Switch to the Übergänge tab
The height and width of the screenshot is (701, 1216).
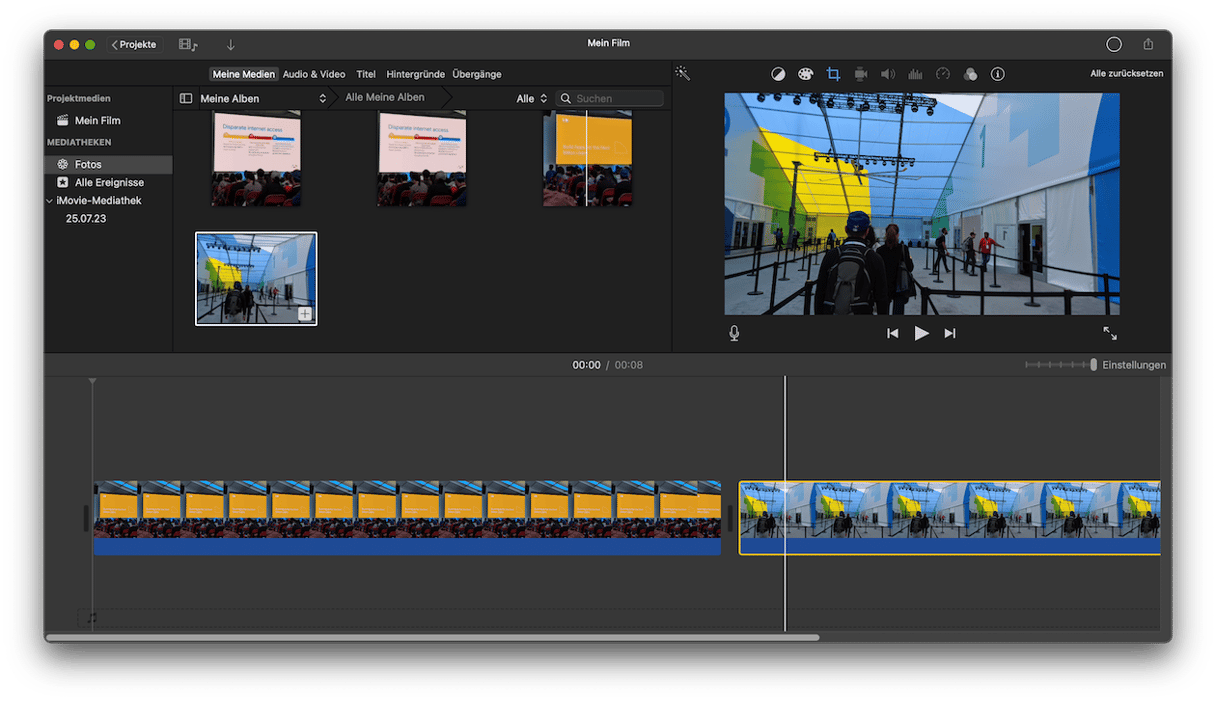pyautogui.click(x=476, y=74)
